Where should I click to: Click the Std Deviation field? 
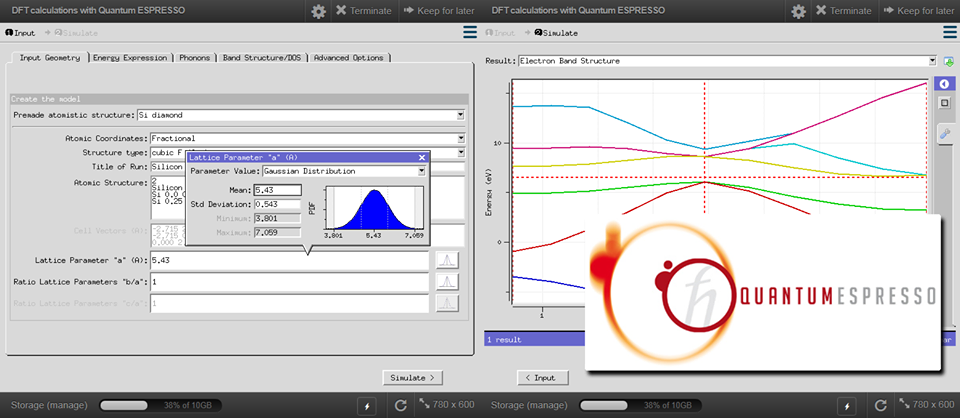pyautogui.click(x=277, y=204)
